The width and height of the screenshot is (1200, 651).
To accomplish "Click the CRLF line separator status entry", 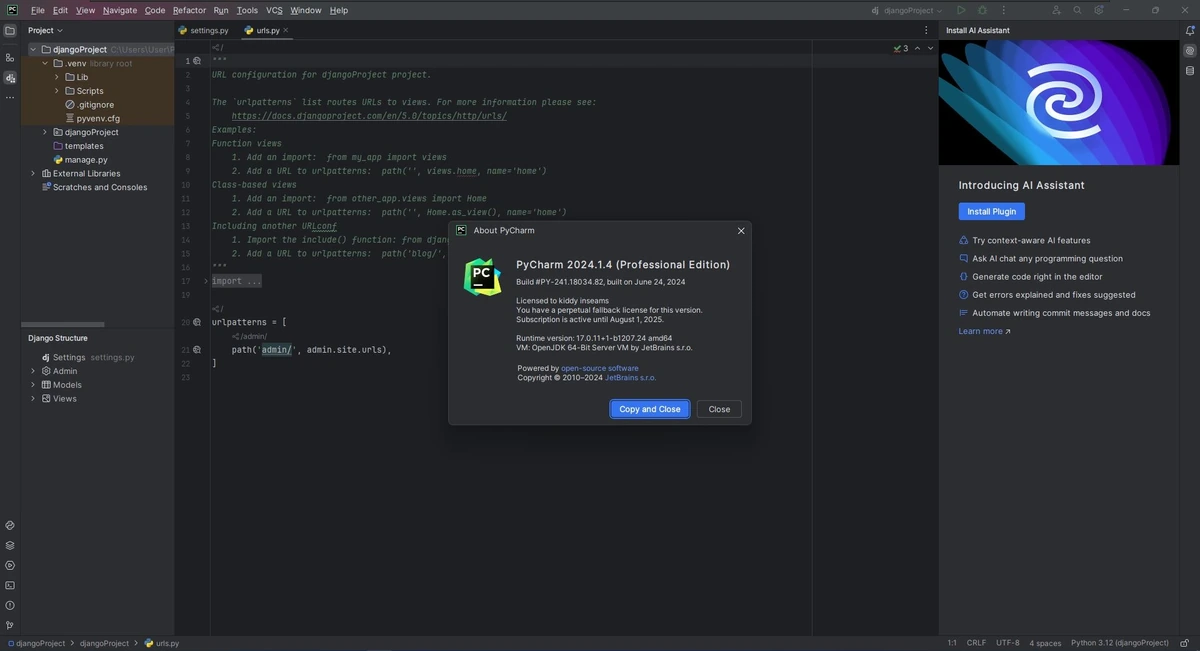I will point(976,643).
